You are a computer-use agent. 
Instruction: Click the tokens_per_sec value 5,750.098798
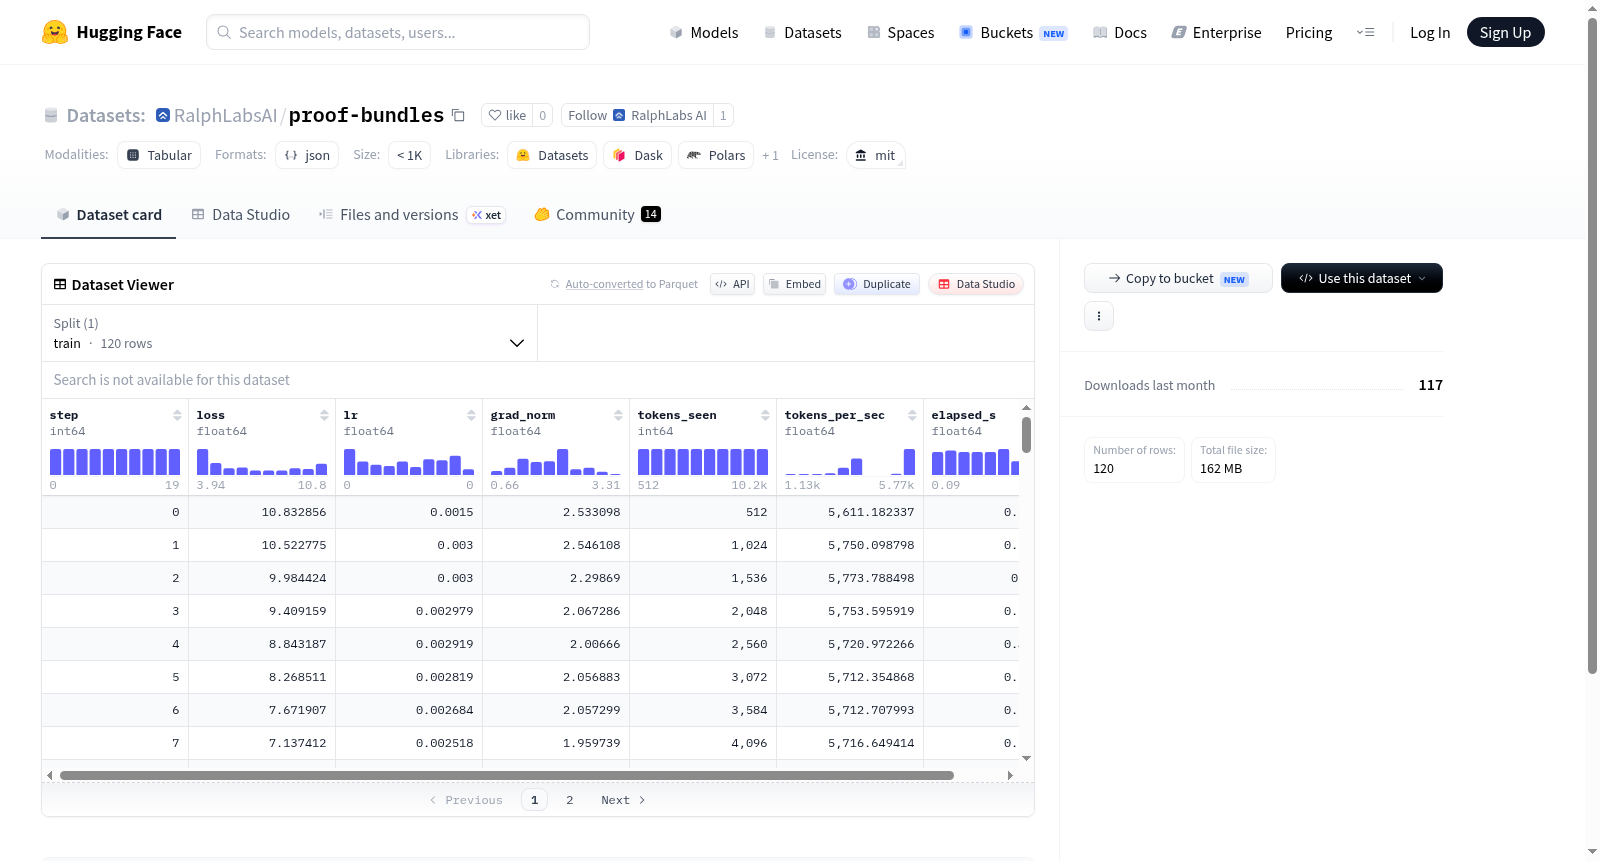point(871,545)
